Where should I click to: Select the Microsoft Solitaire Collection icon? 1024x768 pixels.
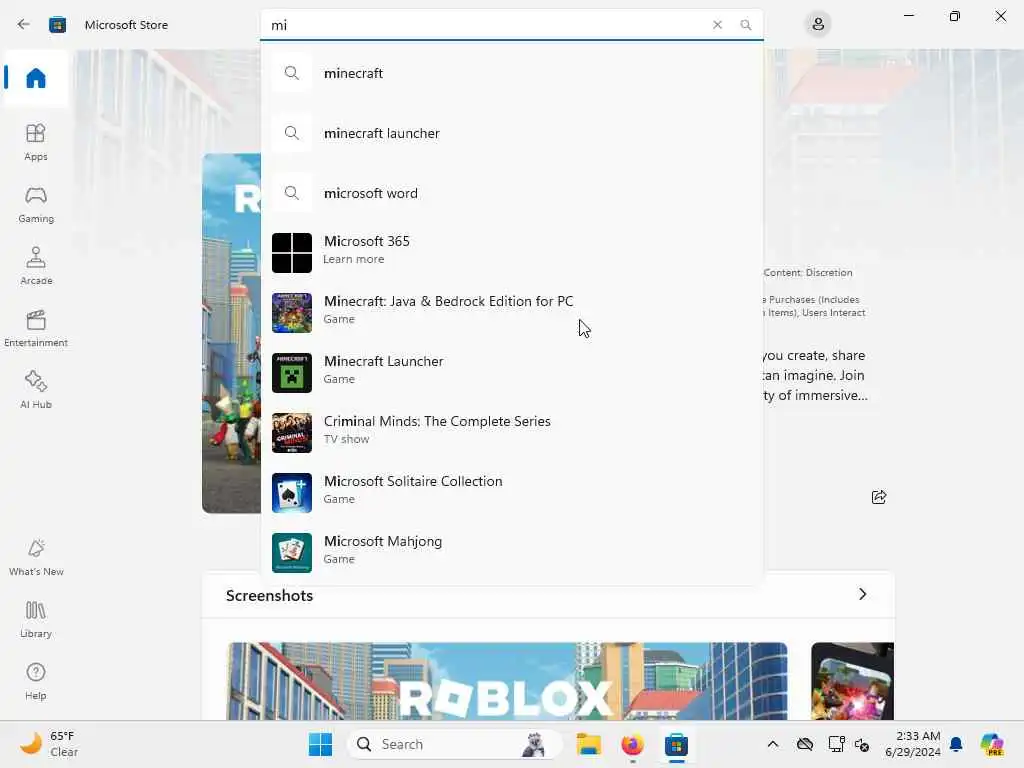[x=292, y=493]
